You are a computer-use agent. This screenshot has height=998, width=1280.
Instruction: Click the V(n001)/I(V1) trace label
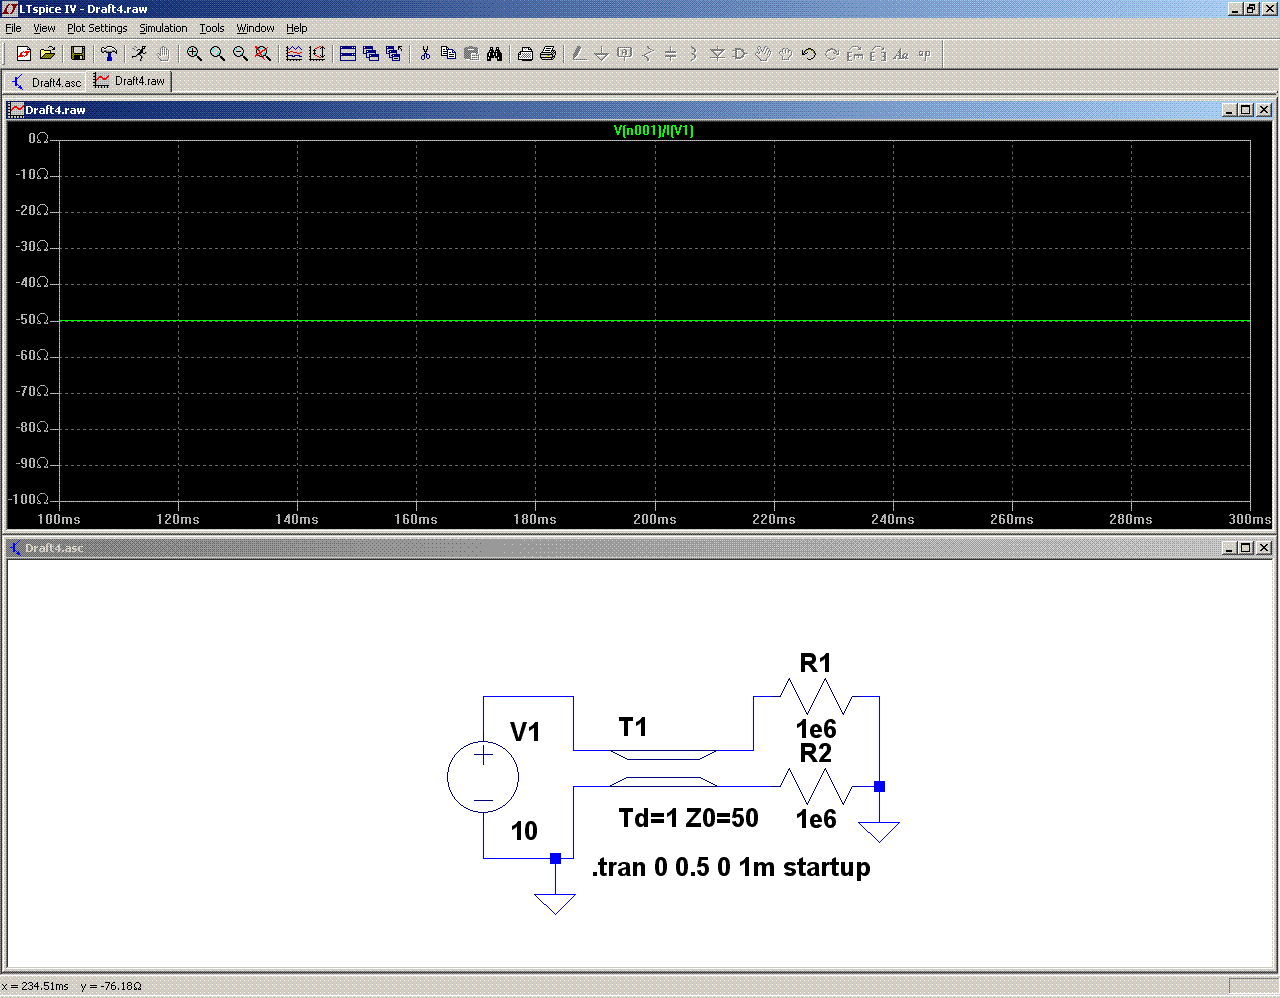pyautogui.click(x=653, y=131)
